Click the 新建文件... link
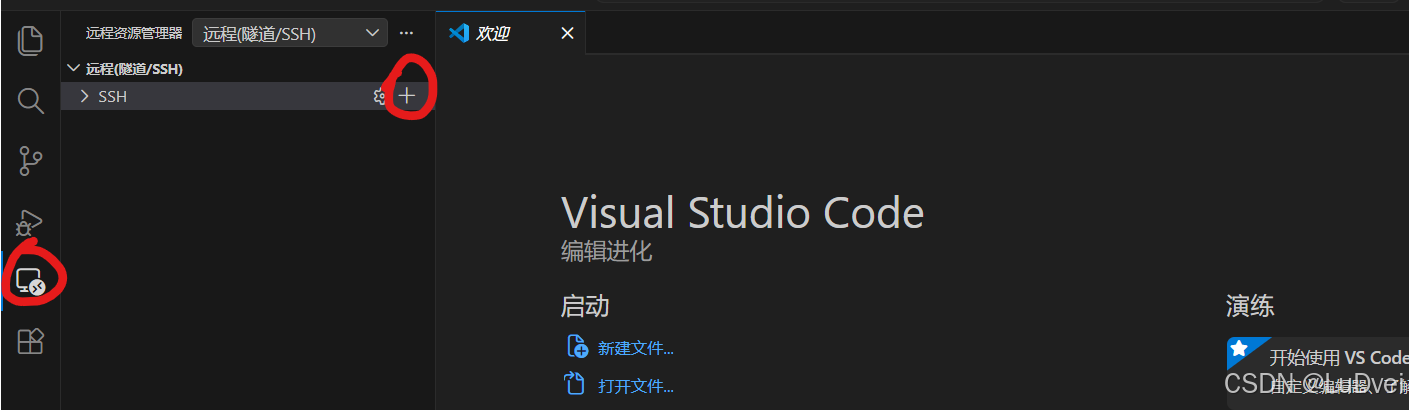The height and width of the screenshot is (410, 1409). click(636, 348)
